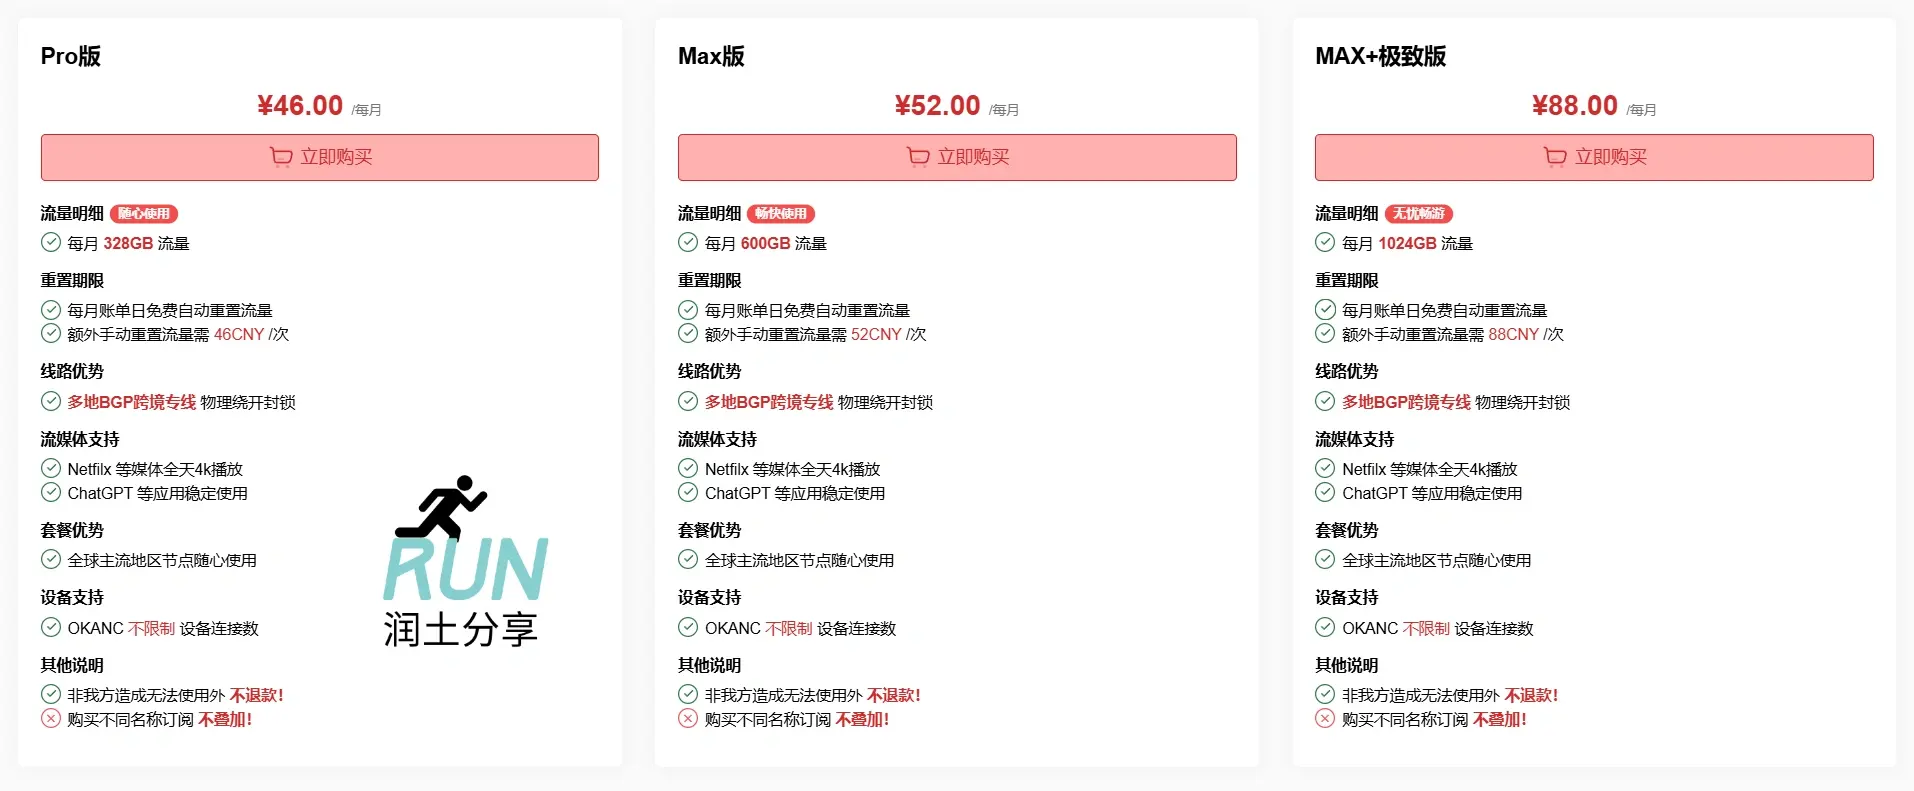Image resolution: width=1914 pixels, height=791 pixels.
Task: Open 多地BGP跨境专线 link in Pro版 card
Action: [132, 402]
